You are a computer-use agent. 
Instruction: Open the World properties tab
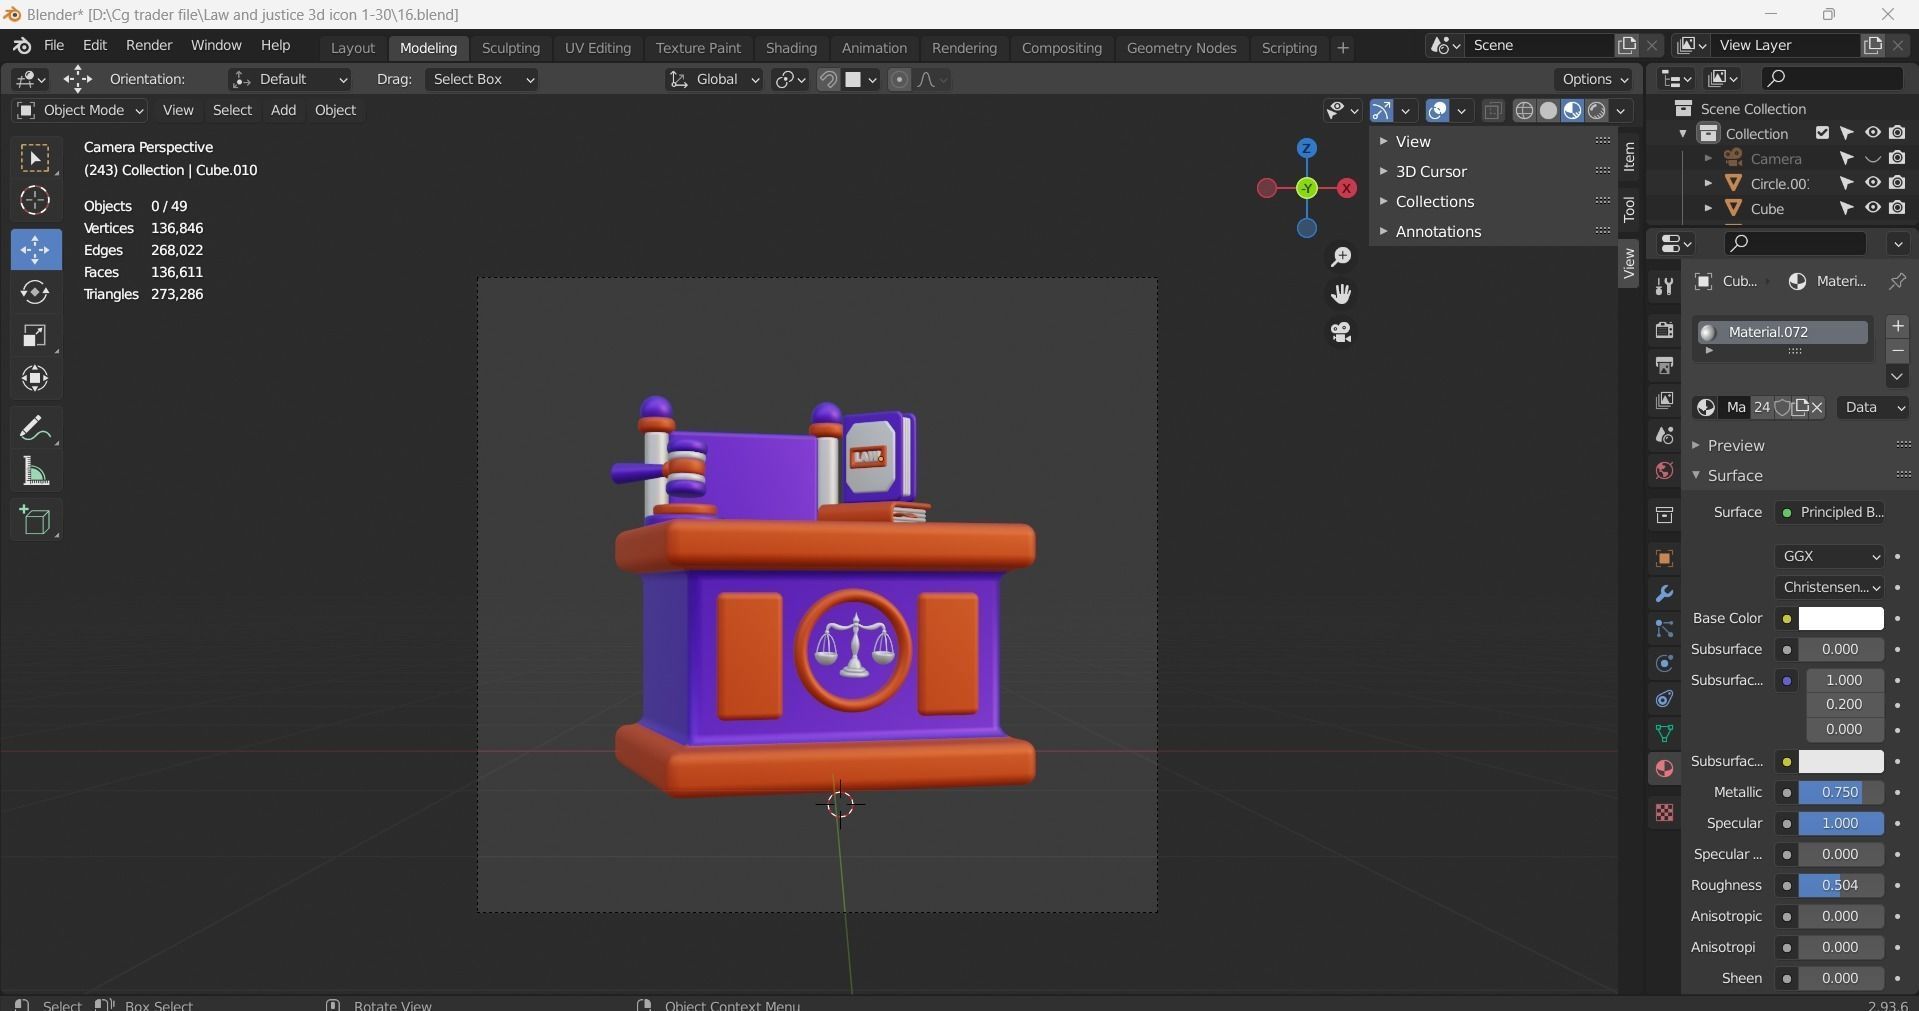coord(1664,471)
